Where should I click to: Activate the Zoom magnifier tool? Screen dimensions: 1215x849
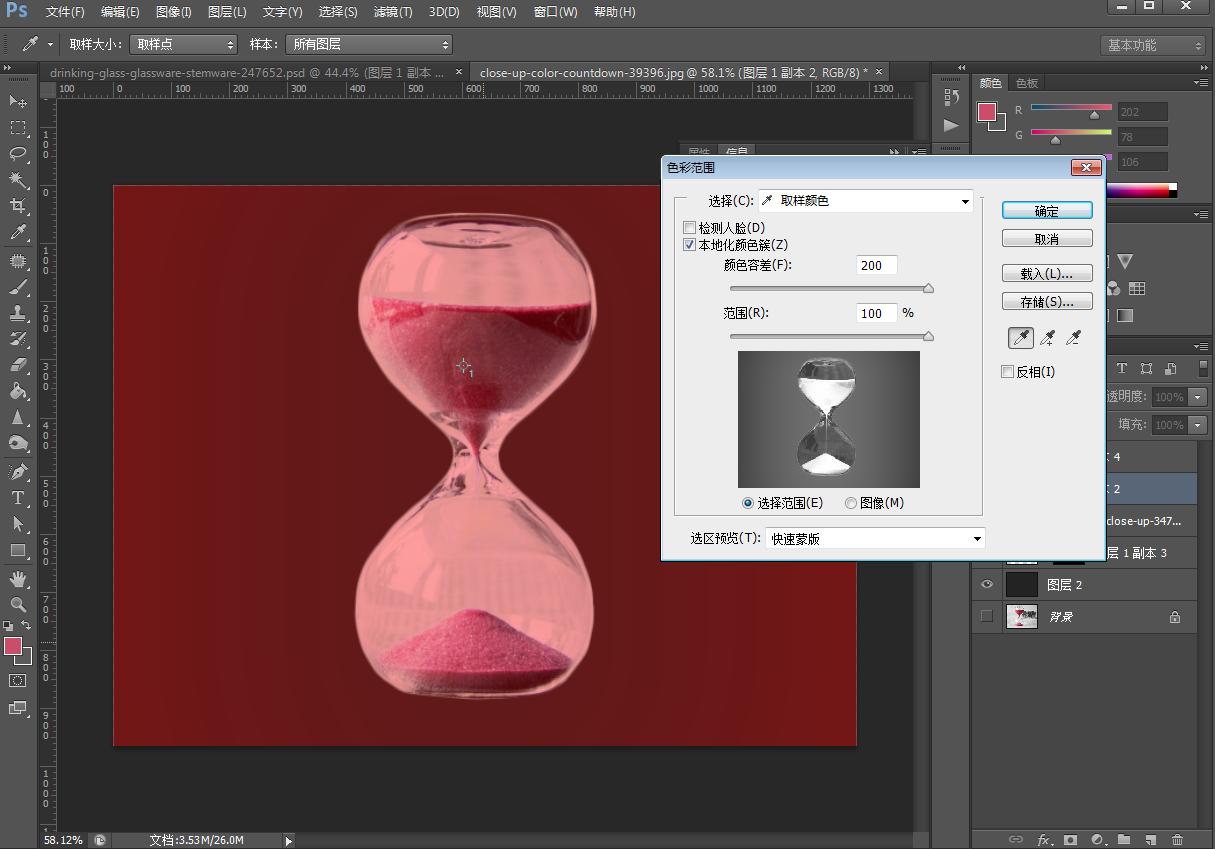point(18,604)
